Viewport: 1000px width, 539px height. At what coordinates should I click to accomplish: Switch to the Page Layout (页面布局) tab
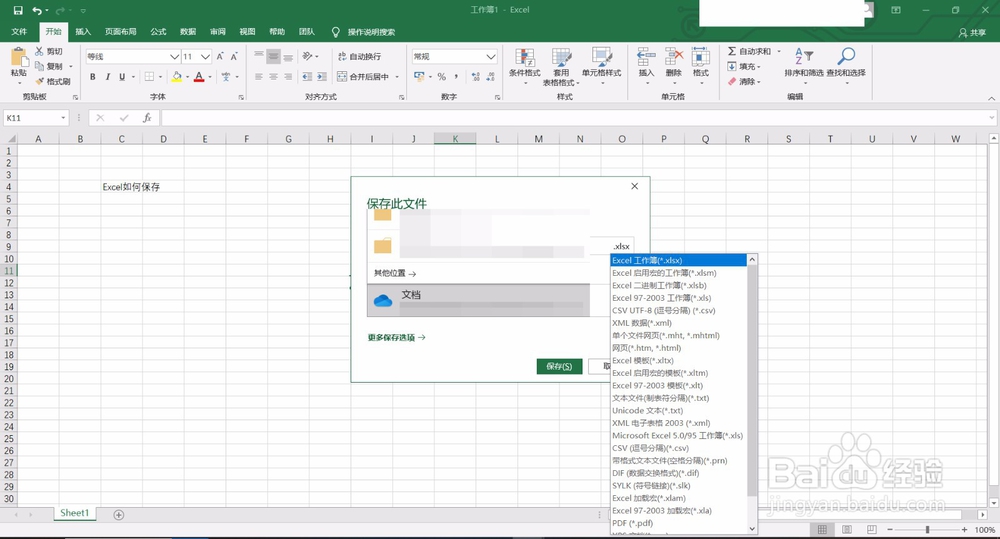click(121, 32)
